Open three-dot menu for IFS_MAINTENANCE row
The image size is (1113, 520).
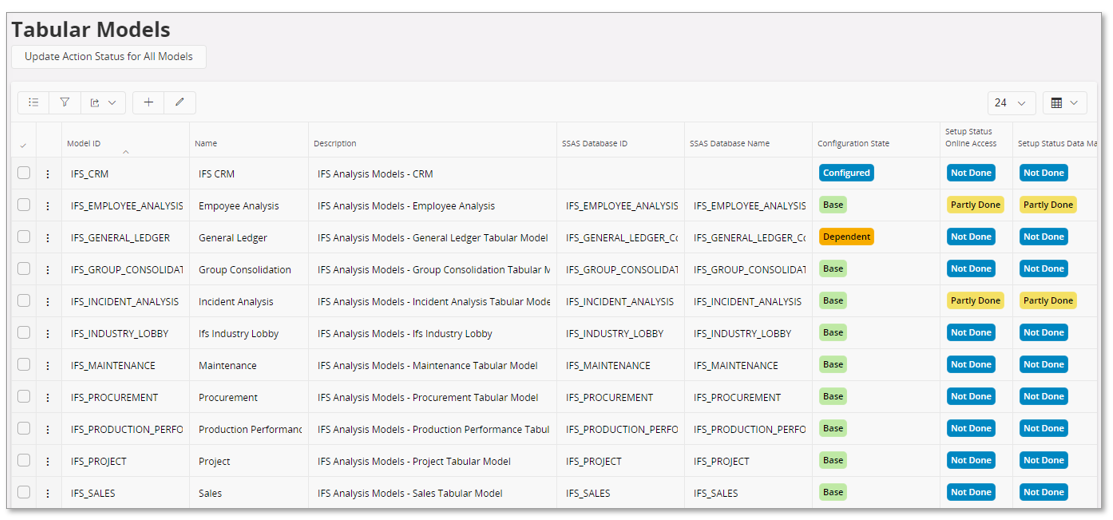[48, 366]
